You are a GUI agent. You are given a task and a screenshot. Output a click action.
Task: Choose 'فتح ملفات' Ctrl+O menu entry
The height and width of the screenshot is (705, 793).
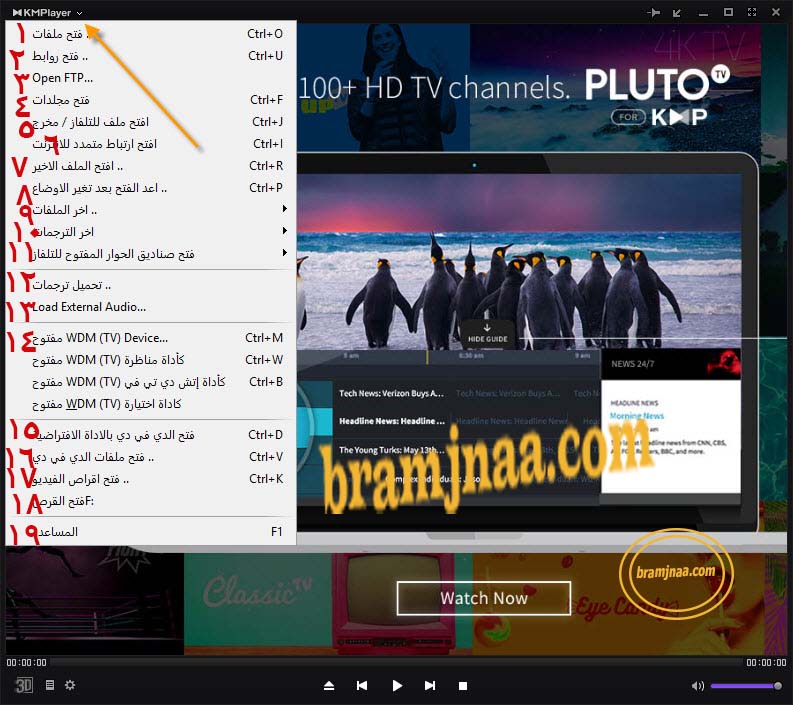(x=151, y=34)
